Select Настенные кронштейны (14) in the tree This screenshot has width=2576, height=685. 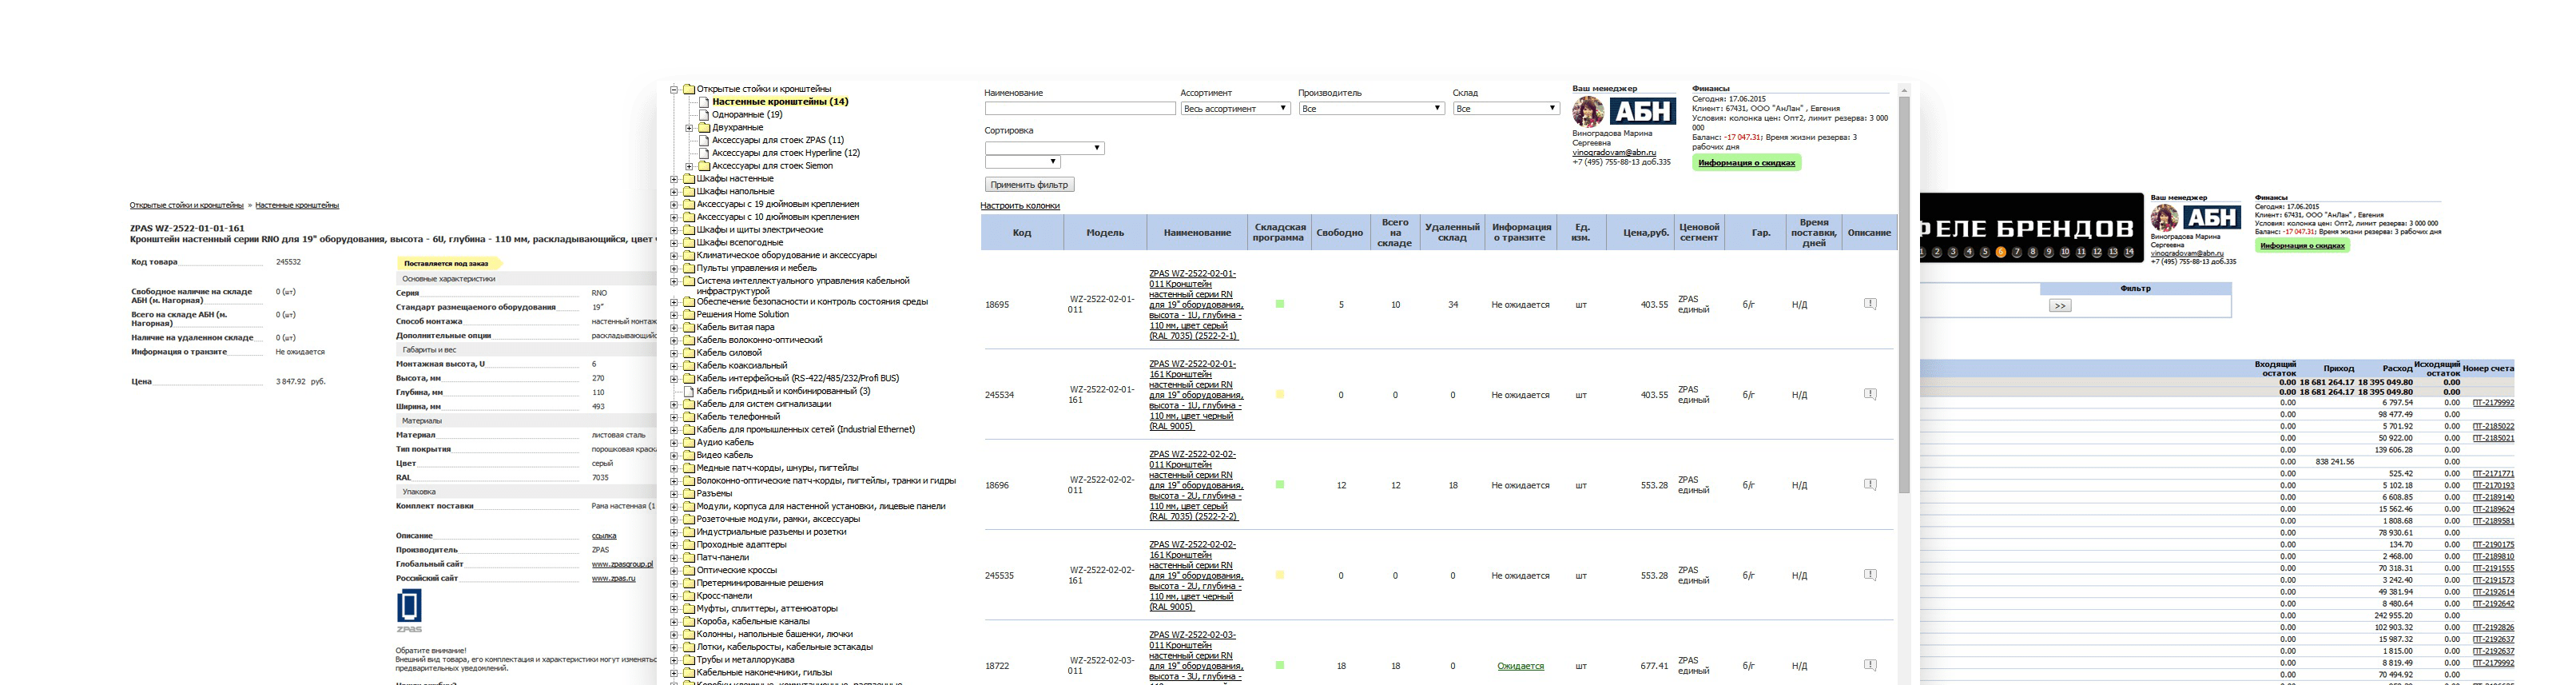780,102
